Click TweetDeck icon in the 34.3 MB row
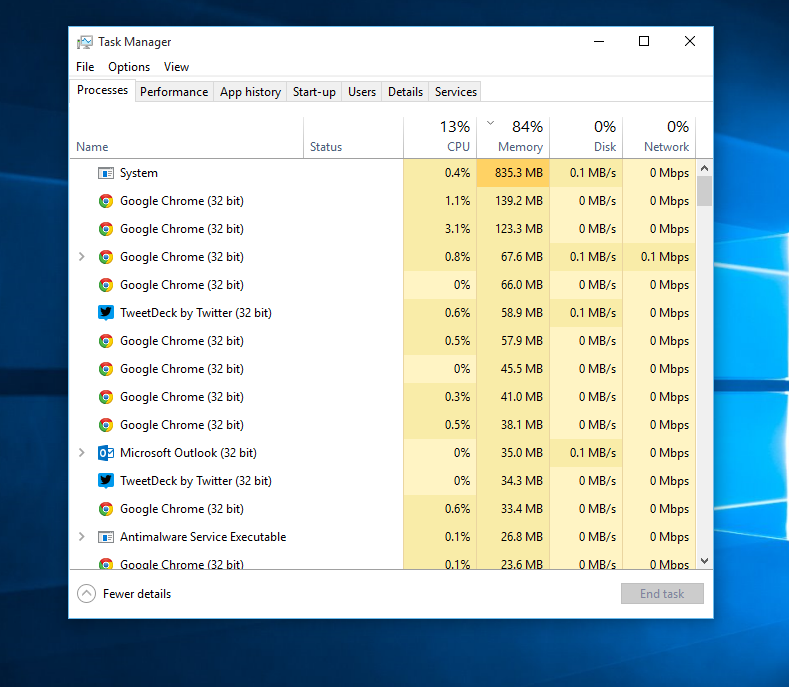The height and width of the screenshot is (687, 789). click(106, 481)
